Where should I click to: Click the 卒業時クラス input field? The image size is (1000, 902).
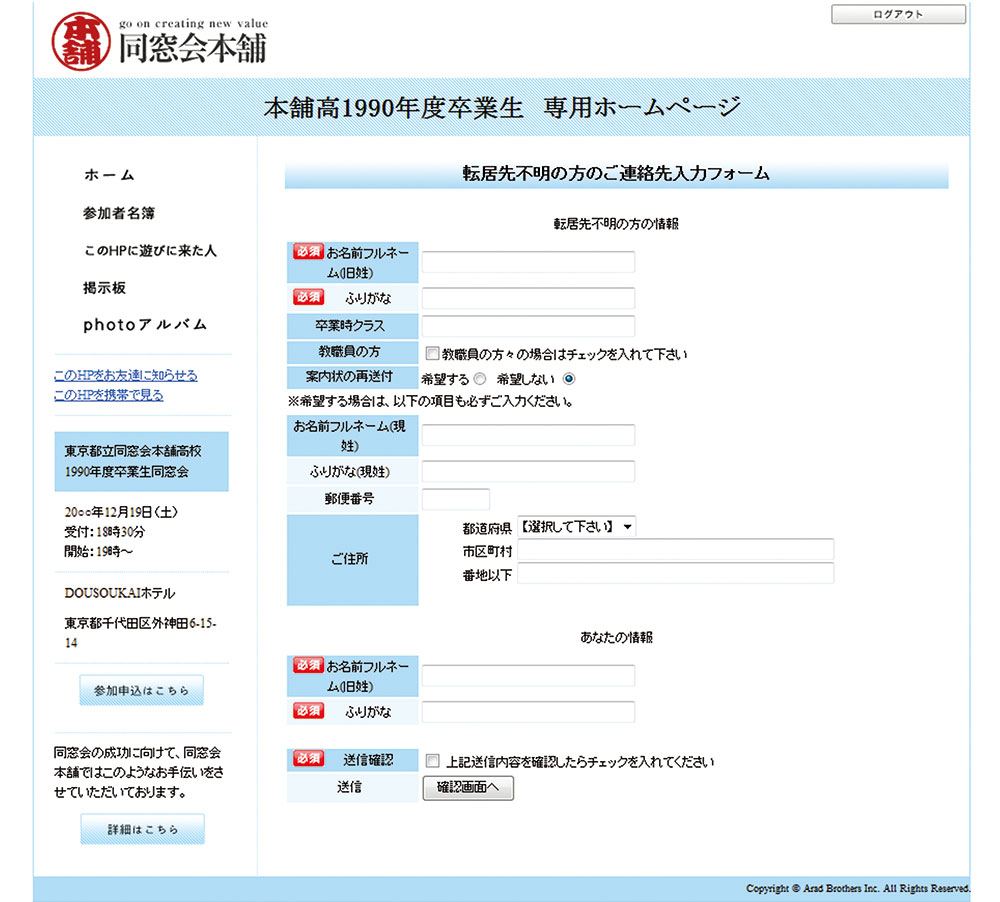[528, 325]
